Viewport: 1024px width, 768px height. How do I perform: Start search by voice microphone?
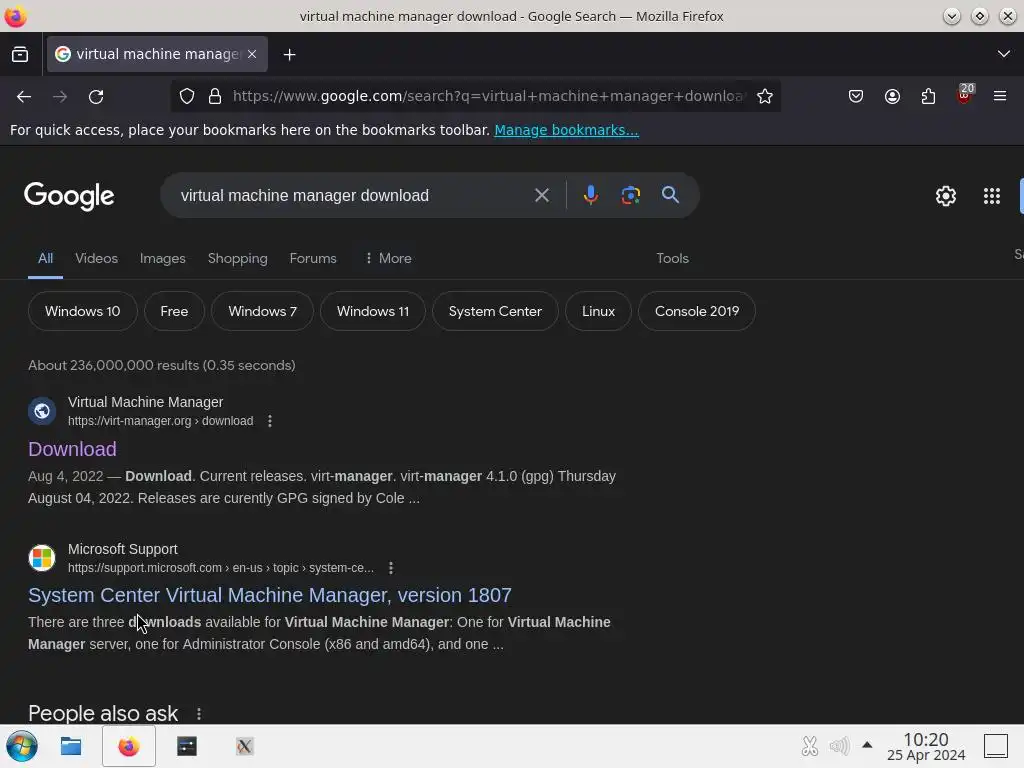click(590, 195)
